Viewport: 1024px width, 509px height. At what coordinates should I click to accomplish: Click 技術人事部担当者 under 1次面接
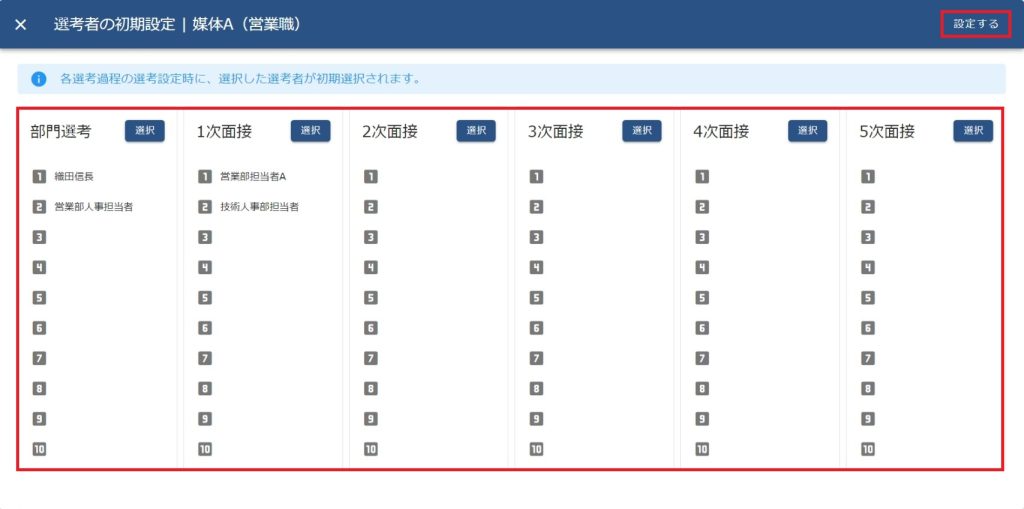click(x=260, y=207)
